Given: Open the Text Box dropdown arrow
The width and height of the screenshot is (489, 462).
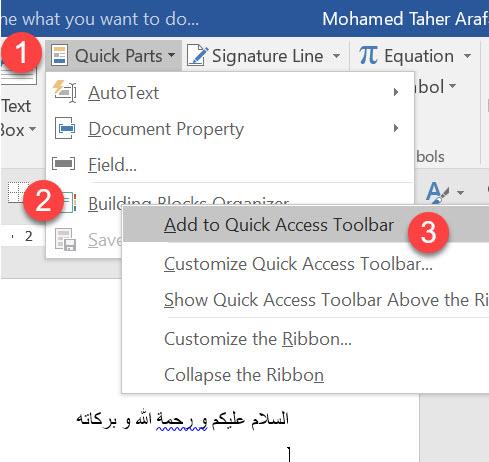Looking at the screenshot, I should (32, 129).
